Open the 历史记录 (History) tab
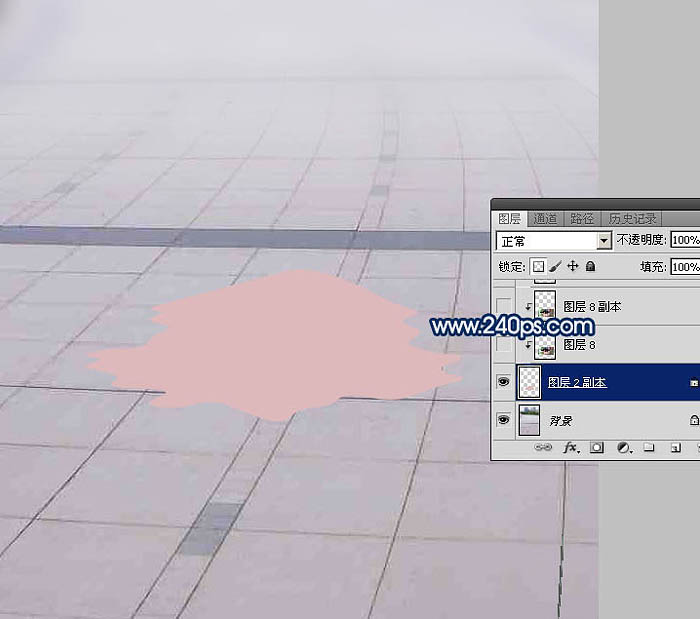Screen dimensions: 700x619 632,219
